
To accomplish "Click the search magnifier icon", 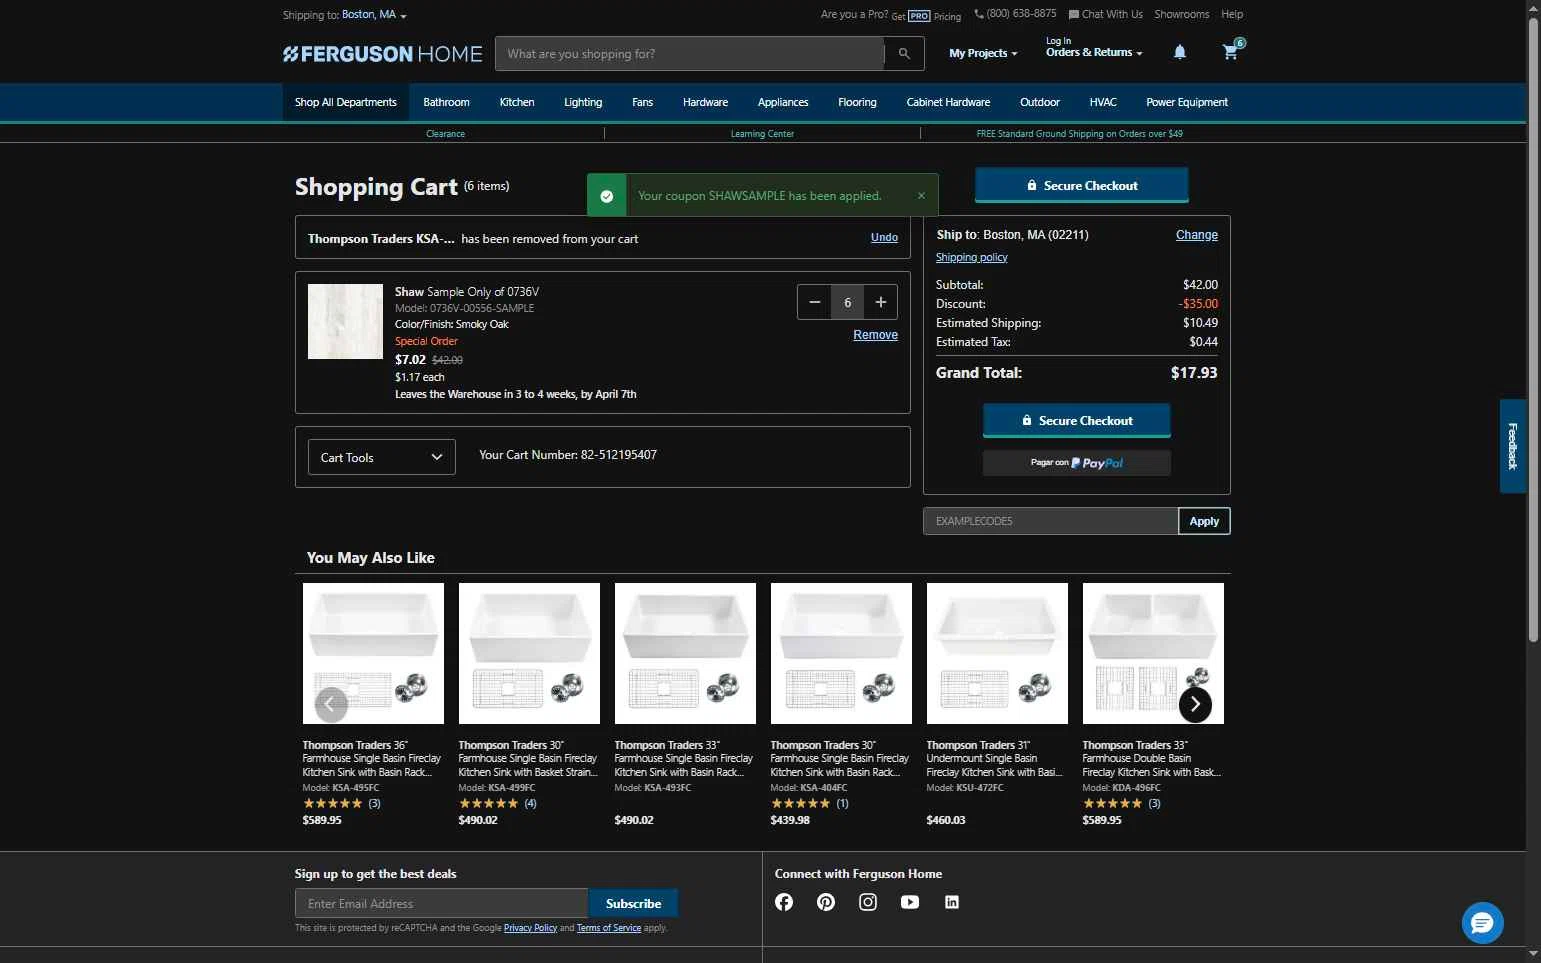I will [x=904, y=54].
